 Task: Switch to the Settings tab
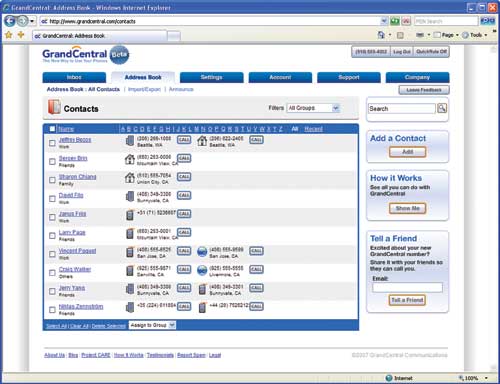point(212,77)
